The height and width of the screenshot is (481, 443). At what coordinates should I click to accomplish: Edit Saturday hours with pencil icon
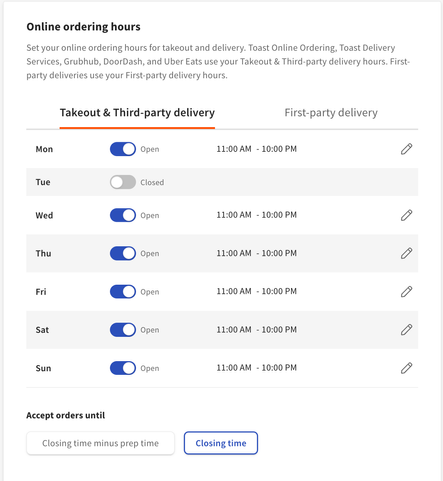[406, 330]
